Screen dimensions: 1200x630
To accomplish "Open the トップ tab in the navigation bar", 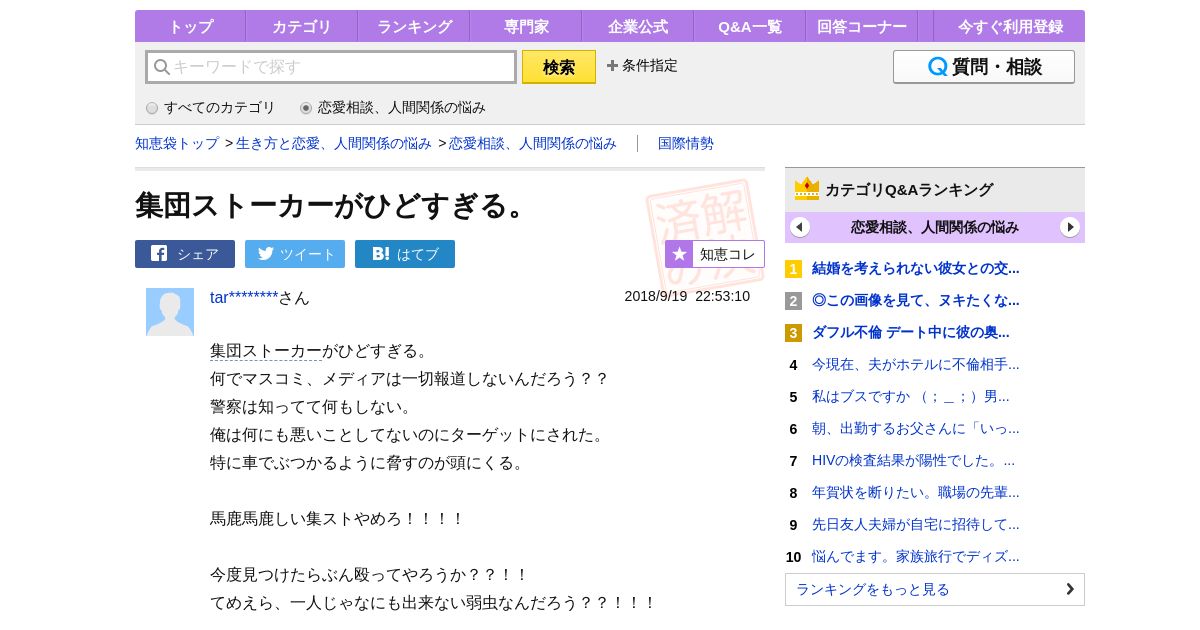I will point(190,26).
